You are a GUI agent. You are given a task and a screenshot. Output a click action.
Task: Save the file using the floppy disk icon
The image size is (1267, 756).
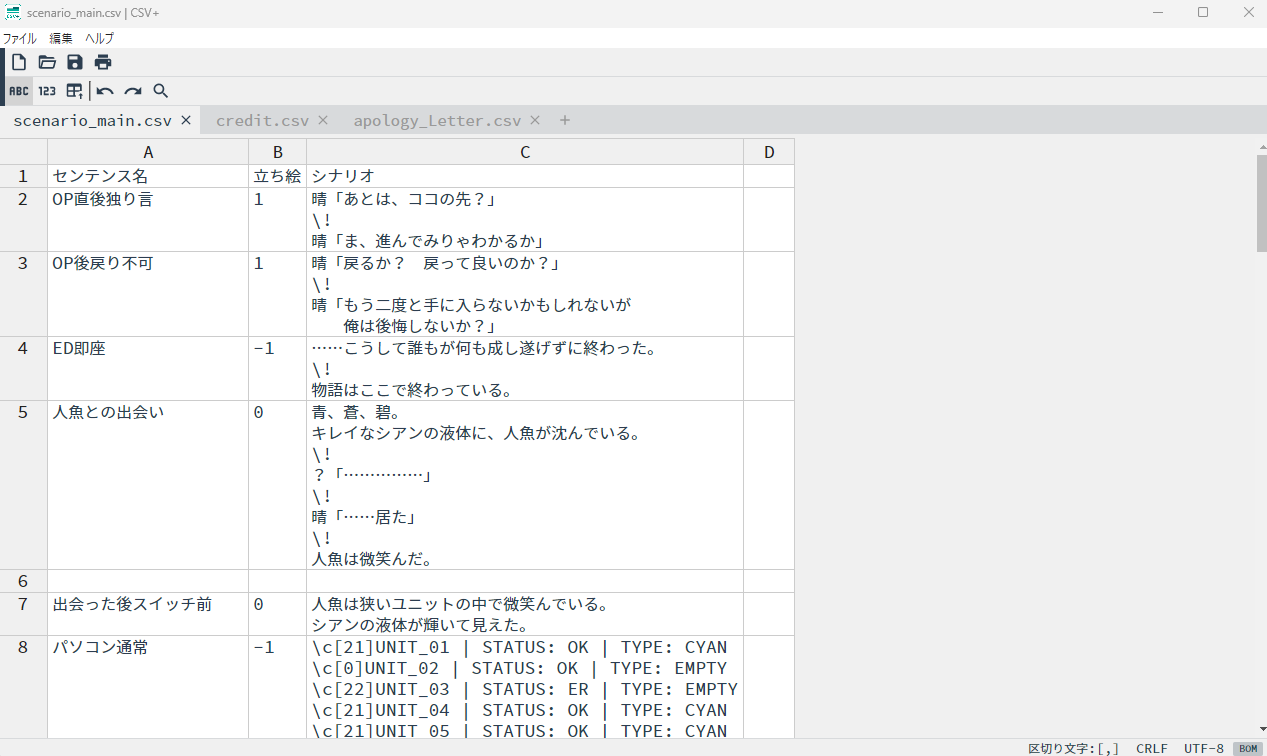point(75,62)
